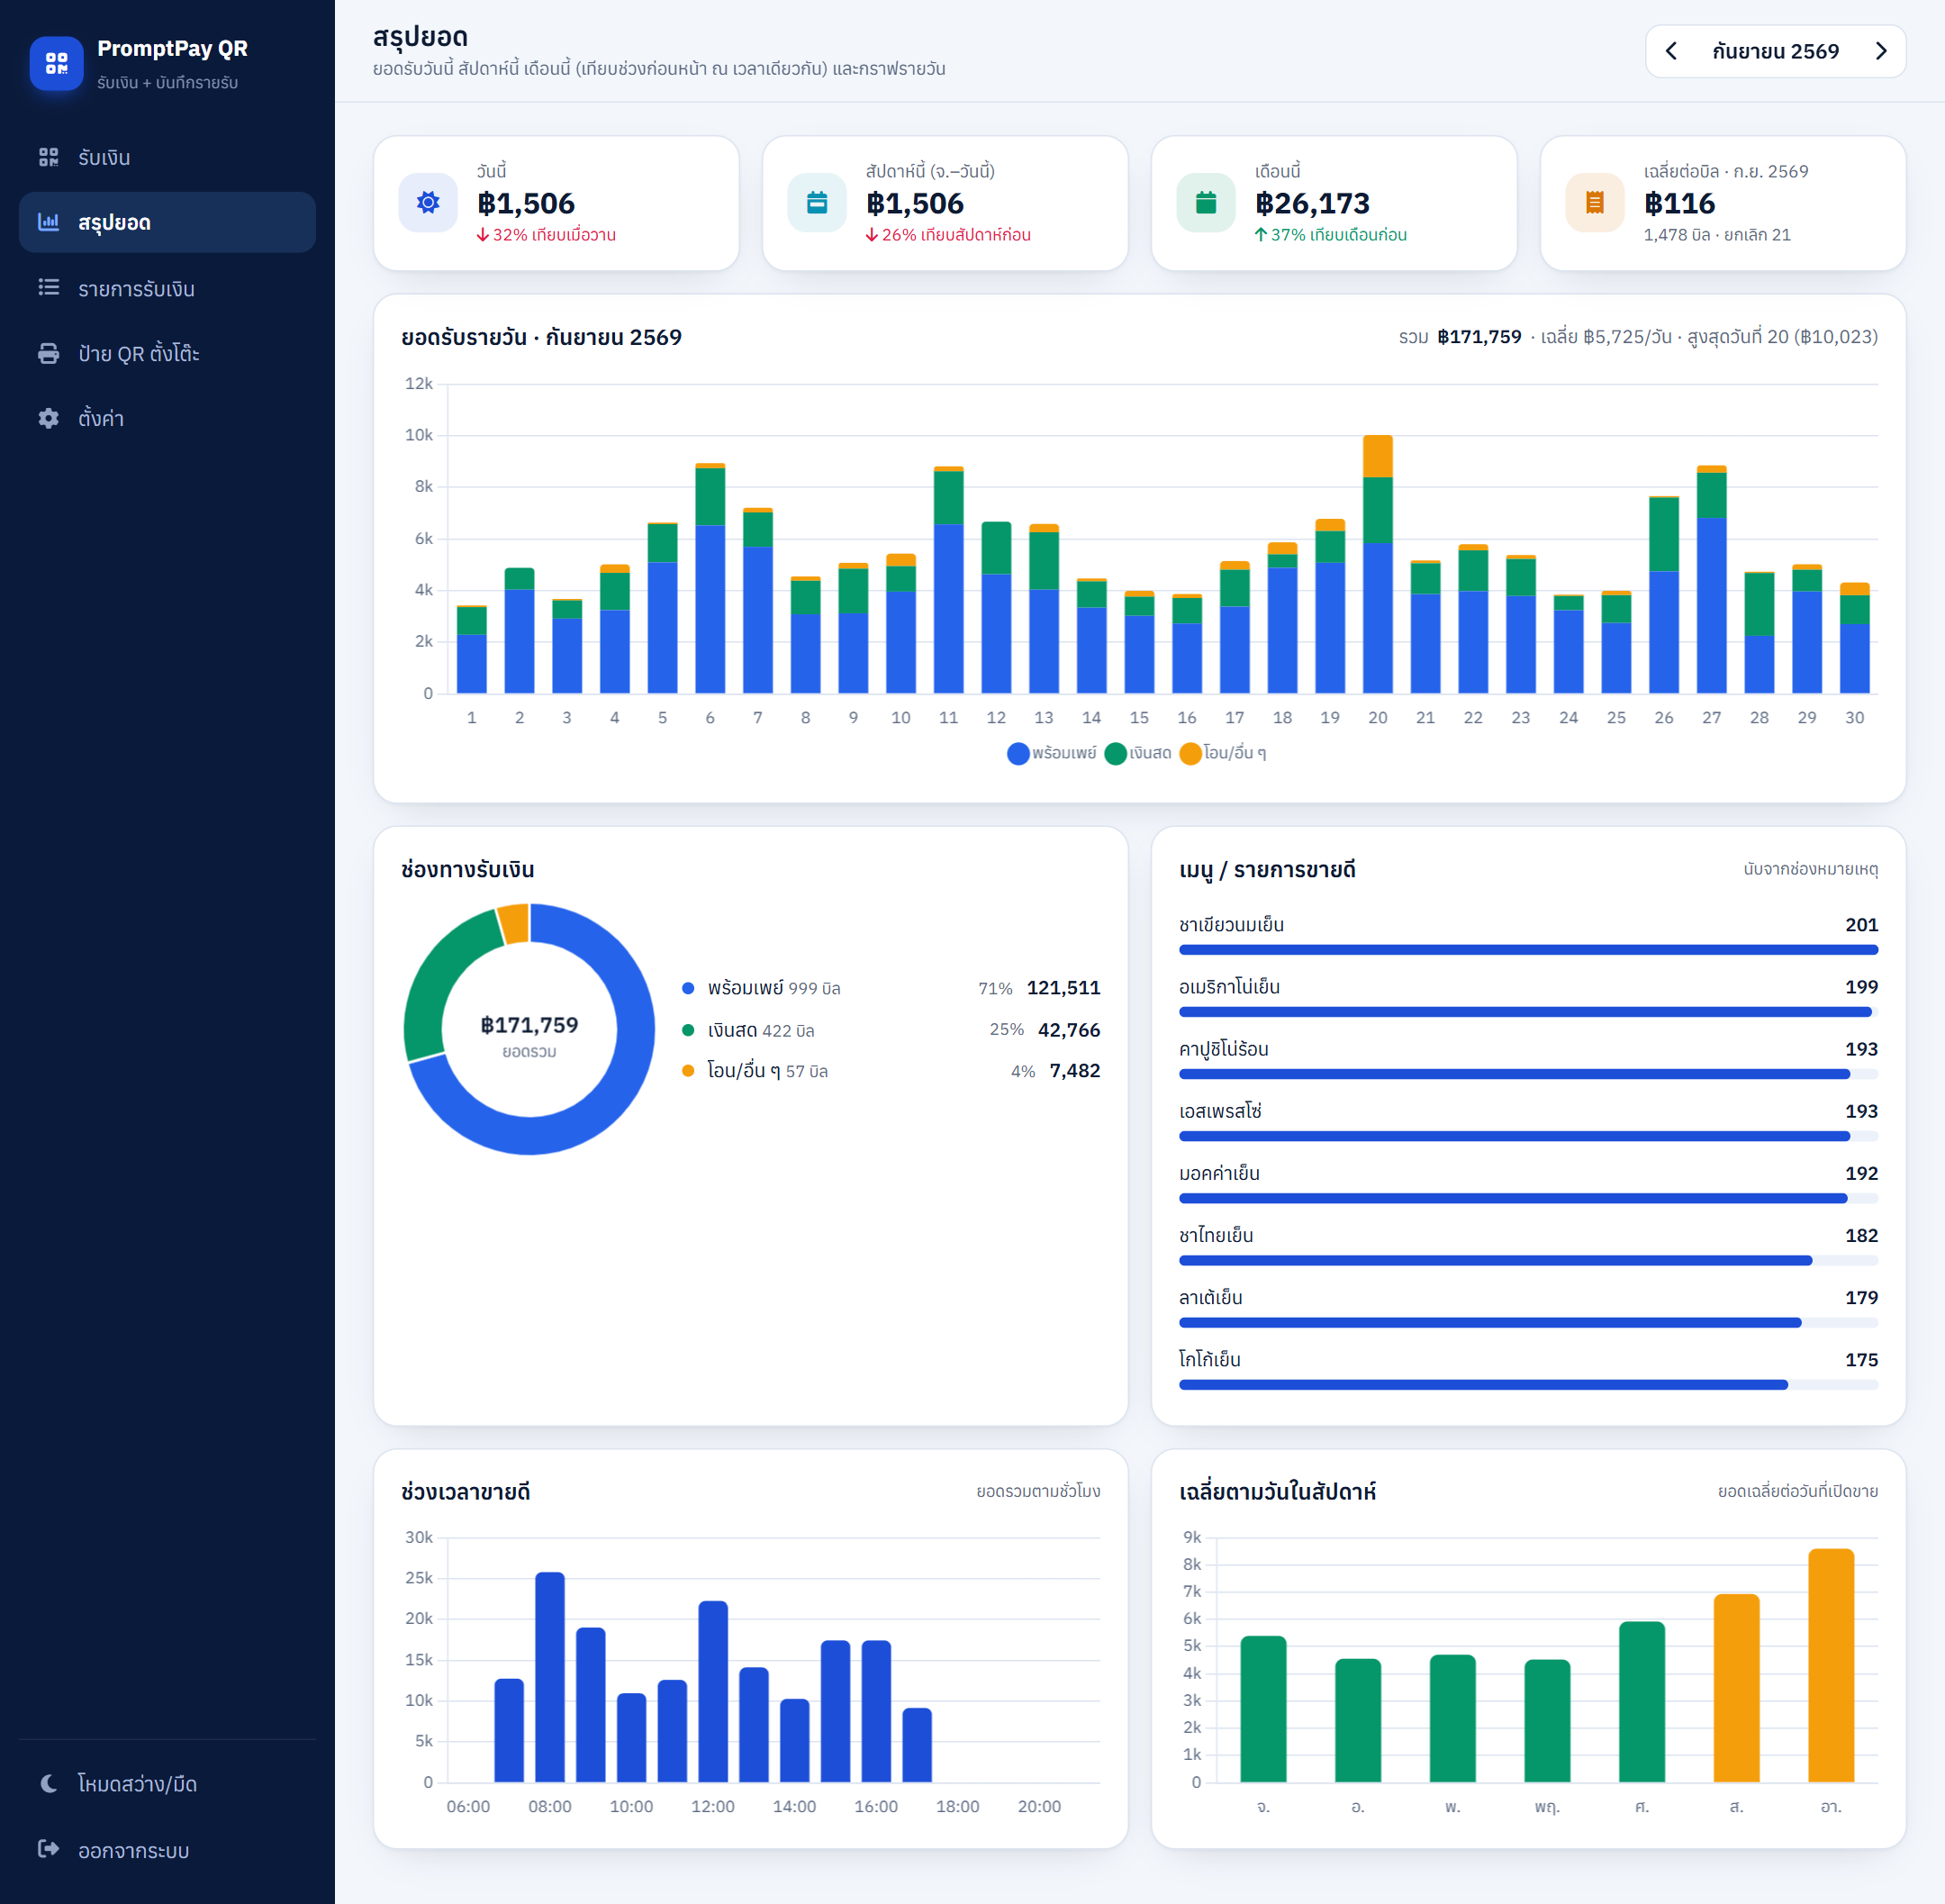Click the gear icon beside ตั้งค่า
The height and width of the screenshot is (1904, 1945).
pyautogui.click(x=48, y=418)
